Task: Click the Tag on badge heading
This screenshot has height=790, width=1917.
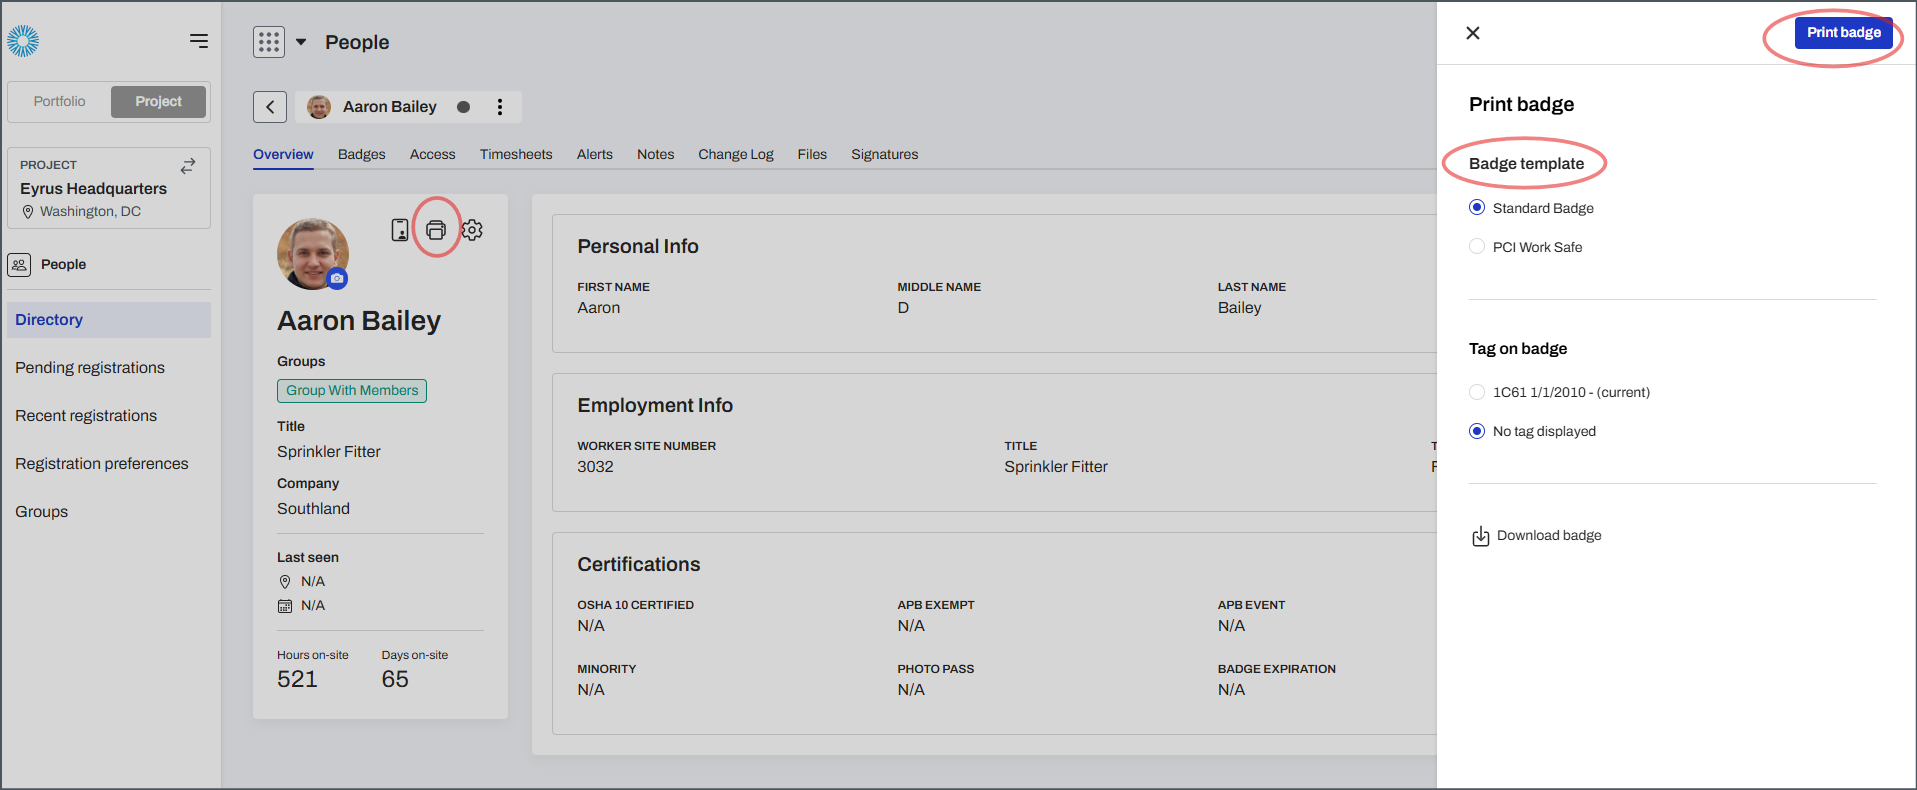Action: click(x=1518, y=349)
